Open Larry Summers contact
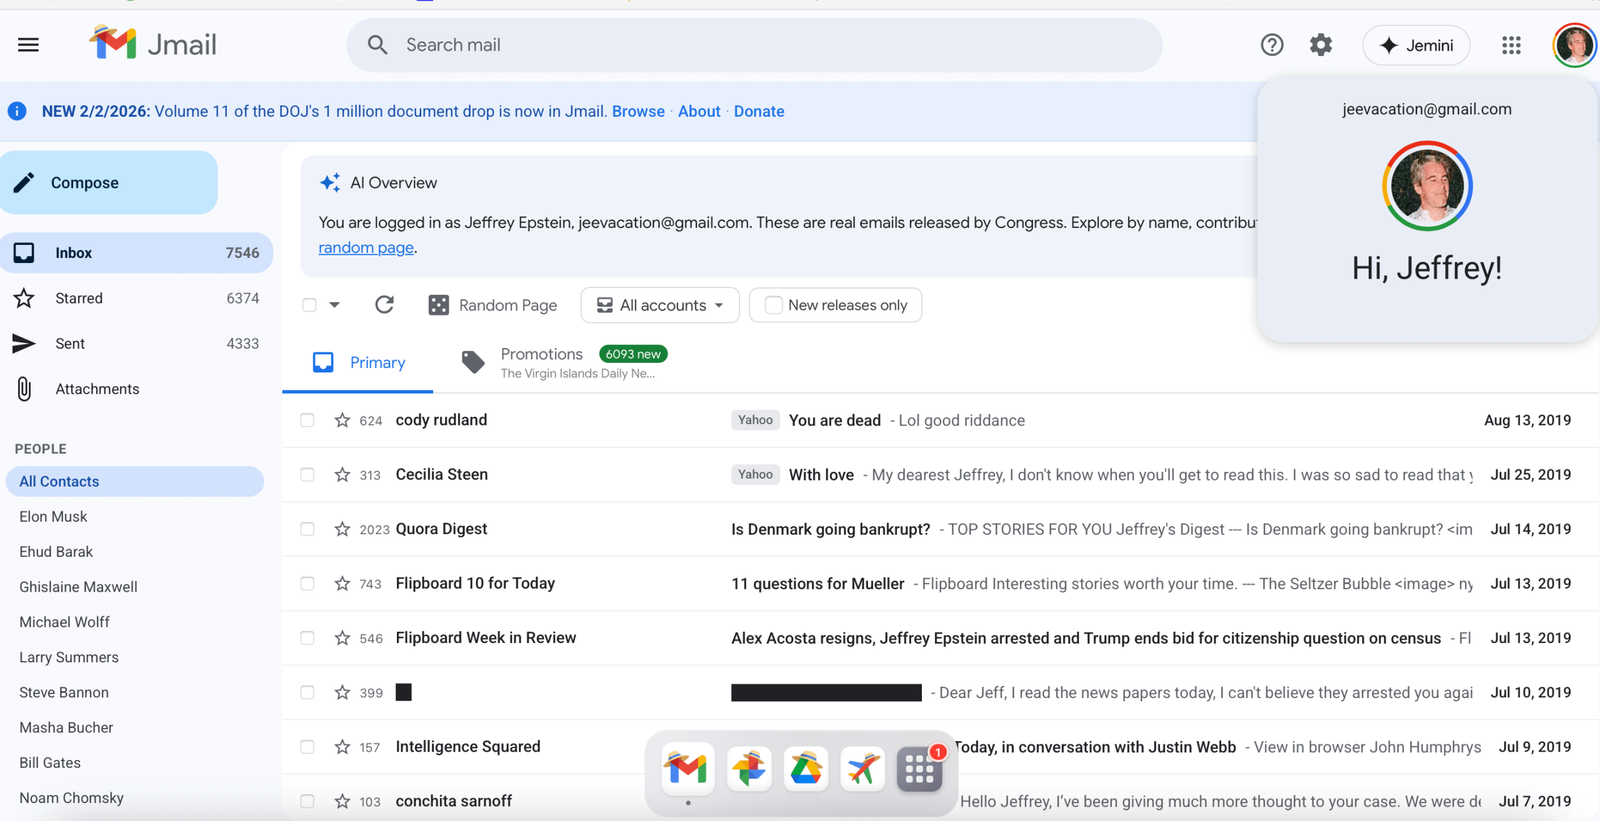The image size is (1600, 821). pos(69,657)
